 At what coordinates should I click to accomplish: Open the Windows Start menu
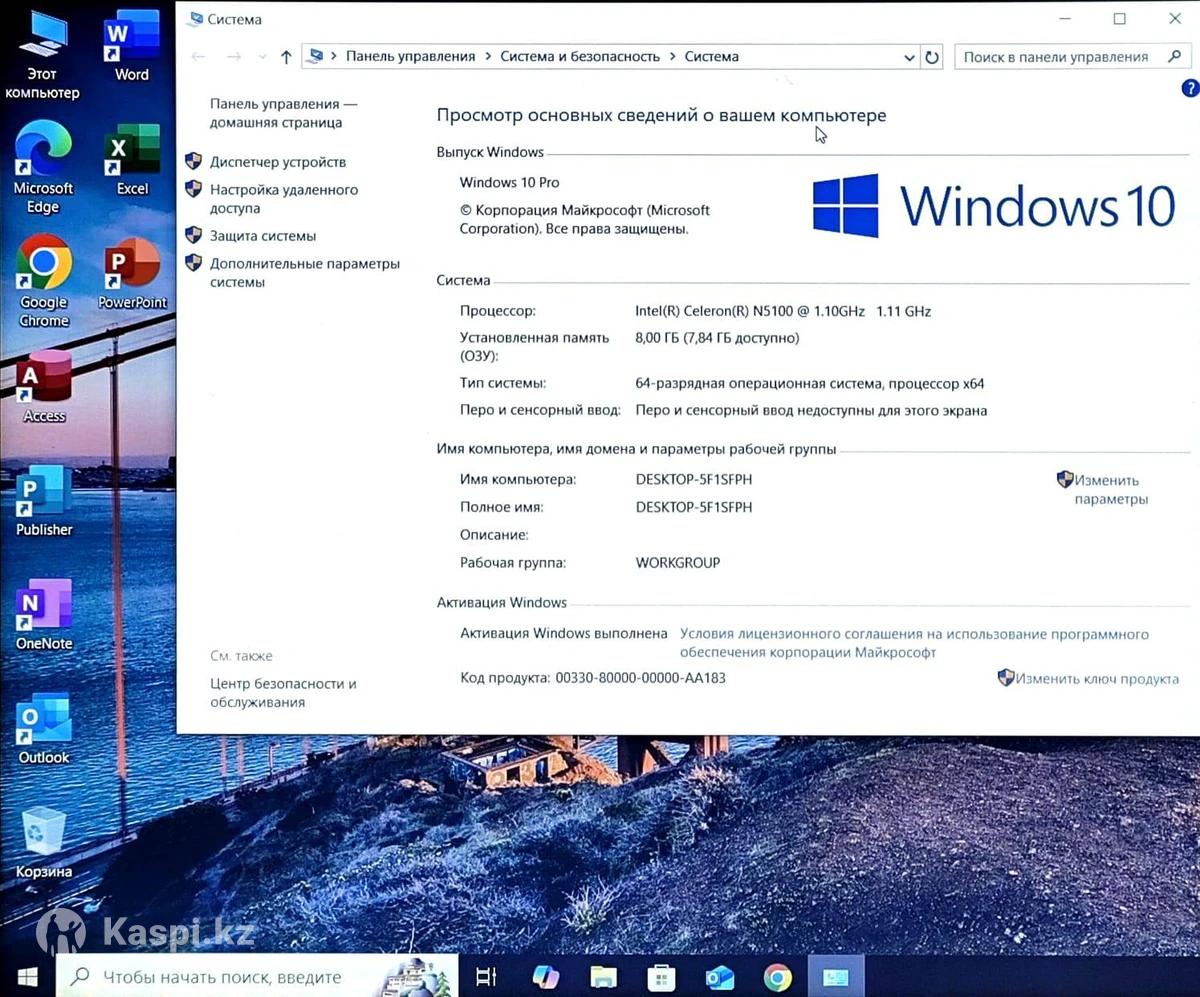pos(27,976)
